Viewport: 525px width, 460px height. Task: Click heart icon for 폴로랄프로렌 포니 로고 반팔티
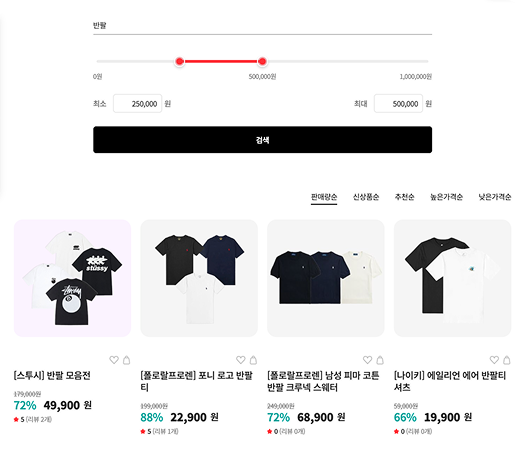pyautogui.click(x=241, y=360)
